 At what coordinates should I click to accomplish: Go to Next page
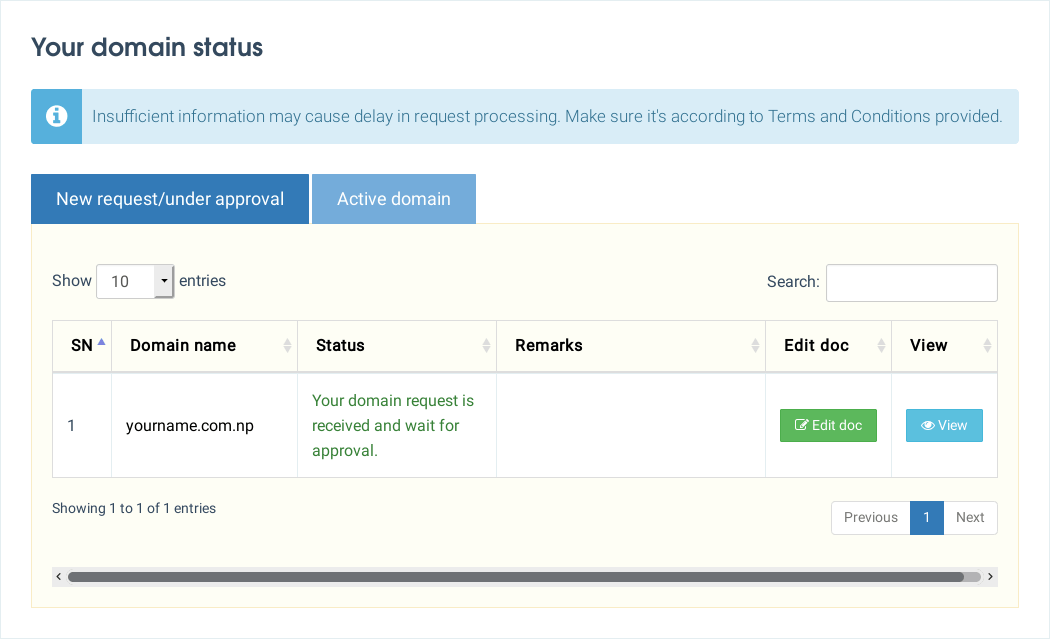[970, 517]
